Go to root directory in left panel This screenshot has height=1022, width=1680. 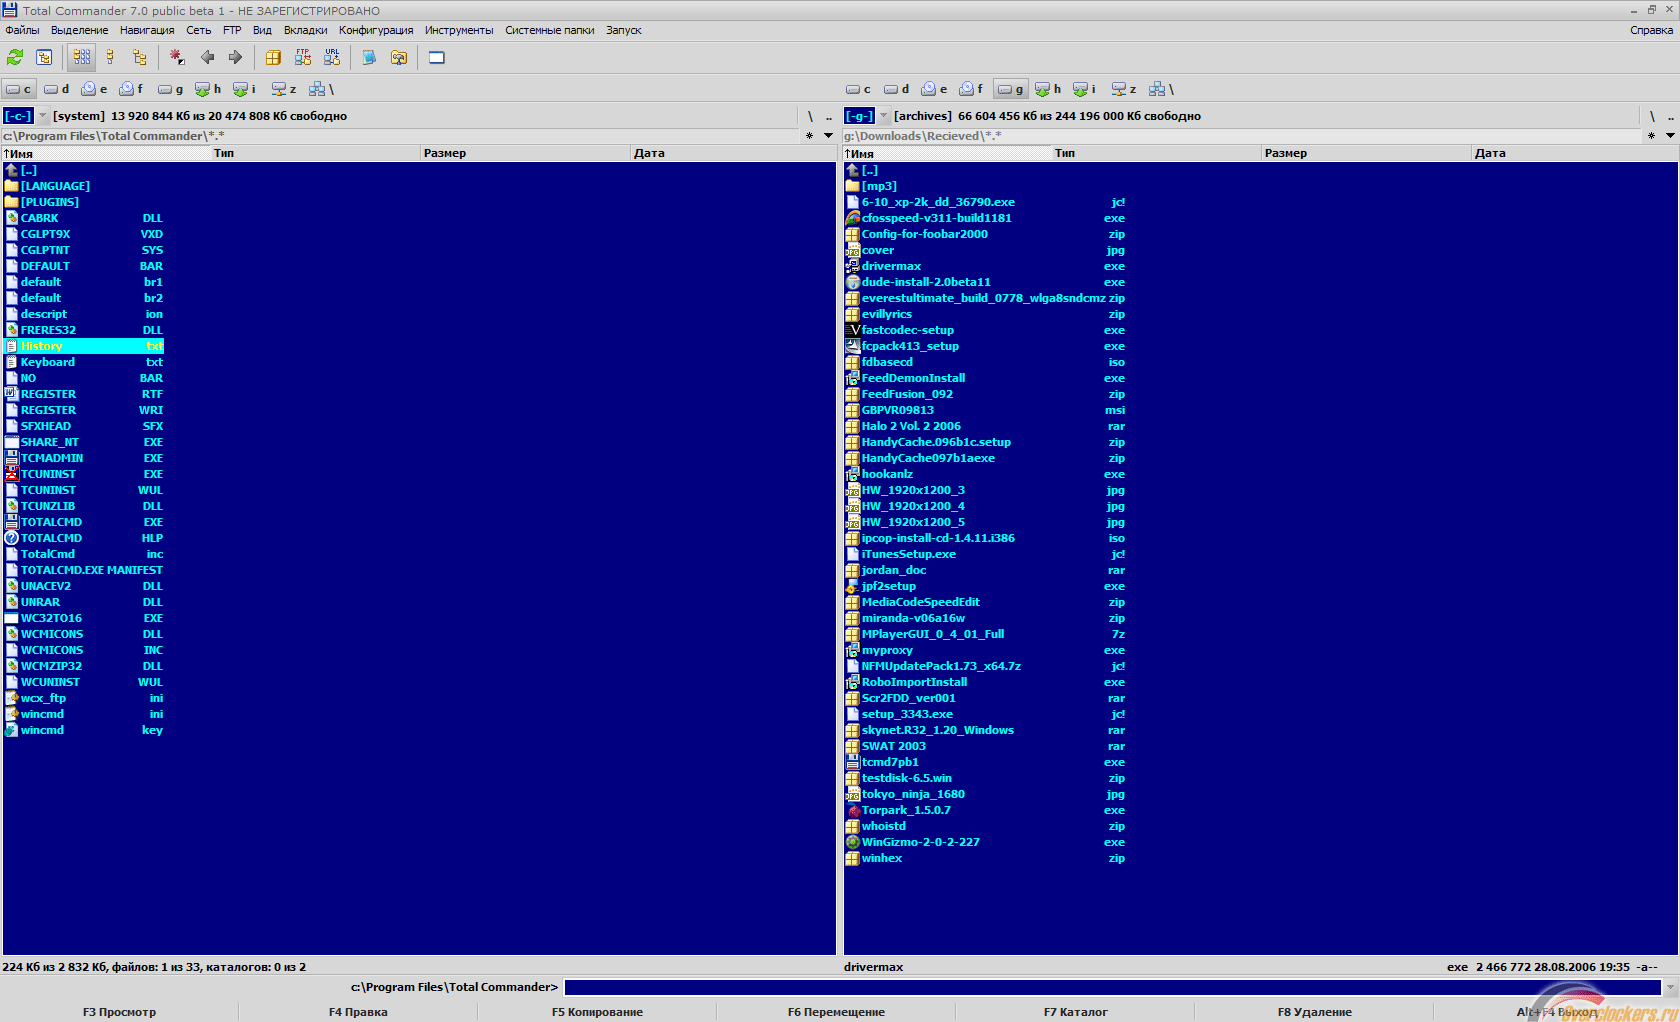pos(810,116)
